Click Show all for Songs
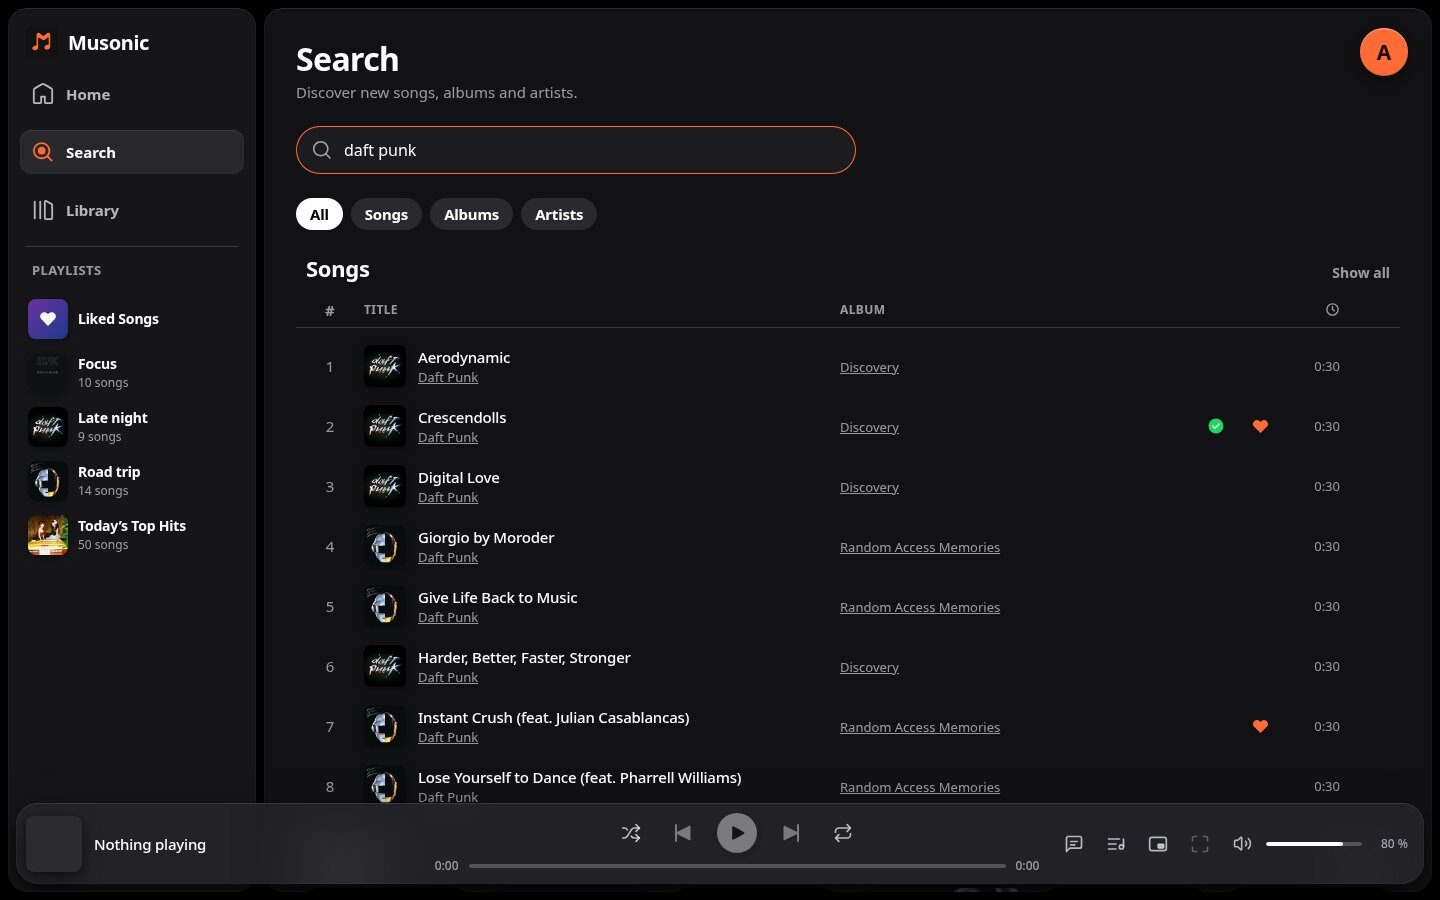The height and width of the screenshot is (900, 1440). pos(1360,273)
